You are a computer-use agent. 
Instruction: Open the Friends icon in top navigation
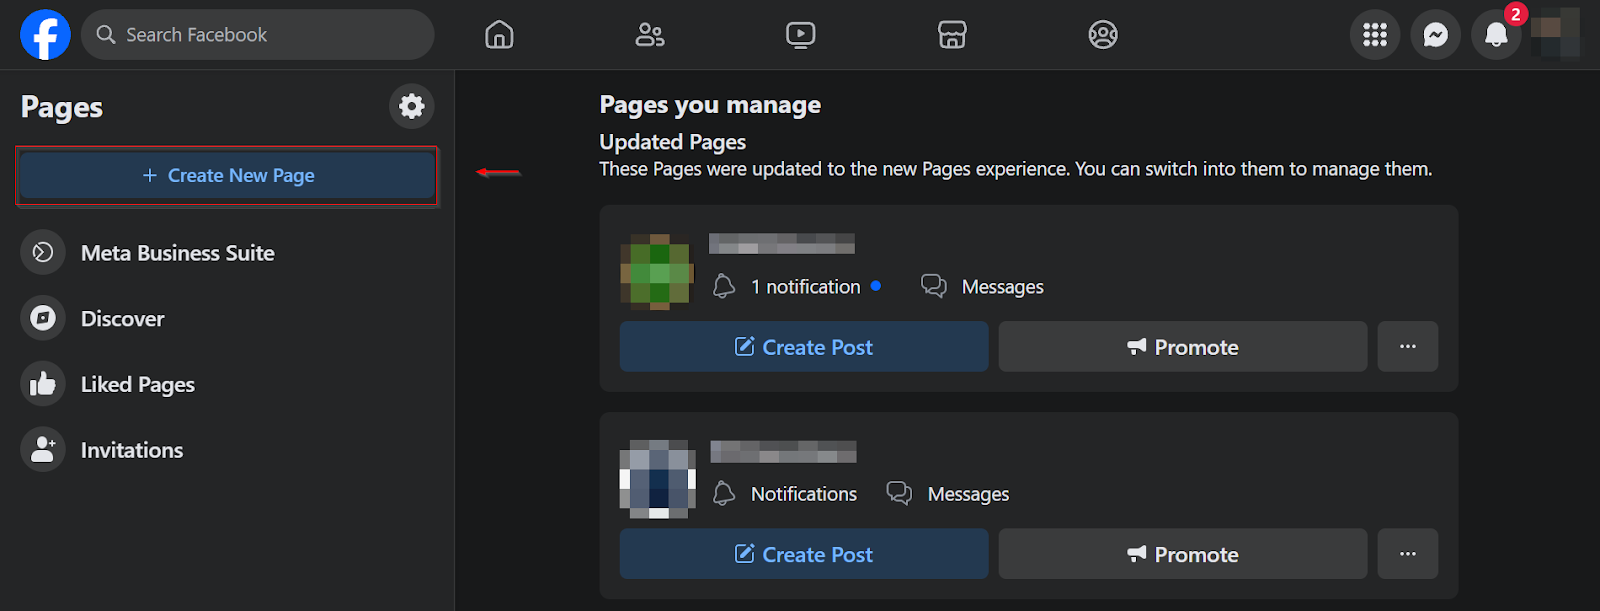pos(650,35)
